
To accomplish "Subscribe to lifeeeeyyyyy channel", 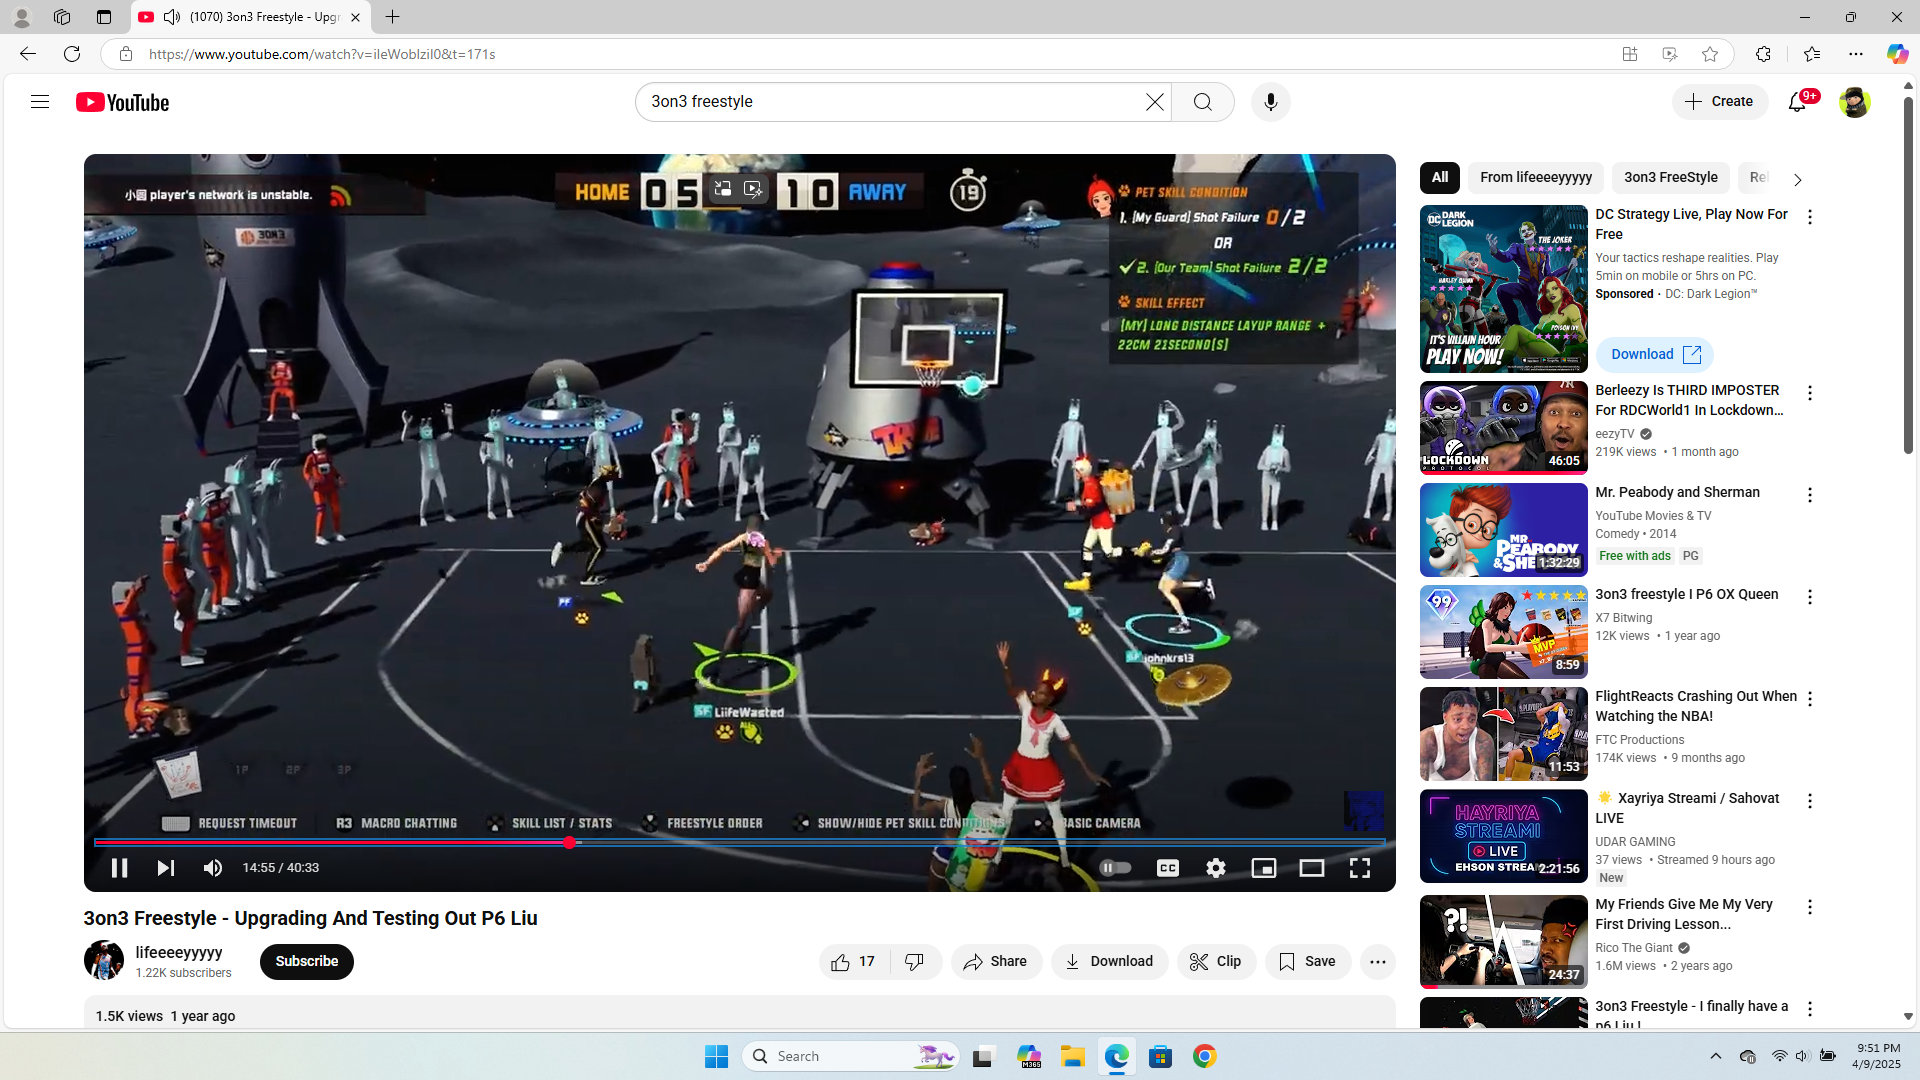I will (306, 962).
